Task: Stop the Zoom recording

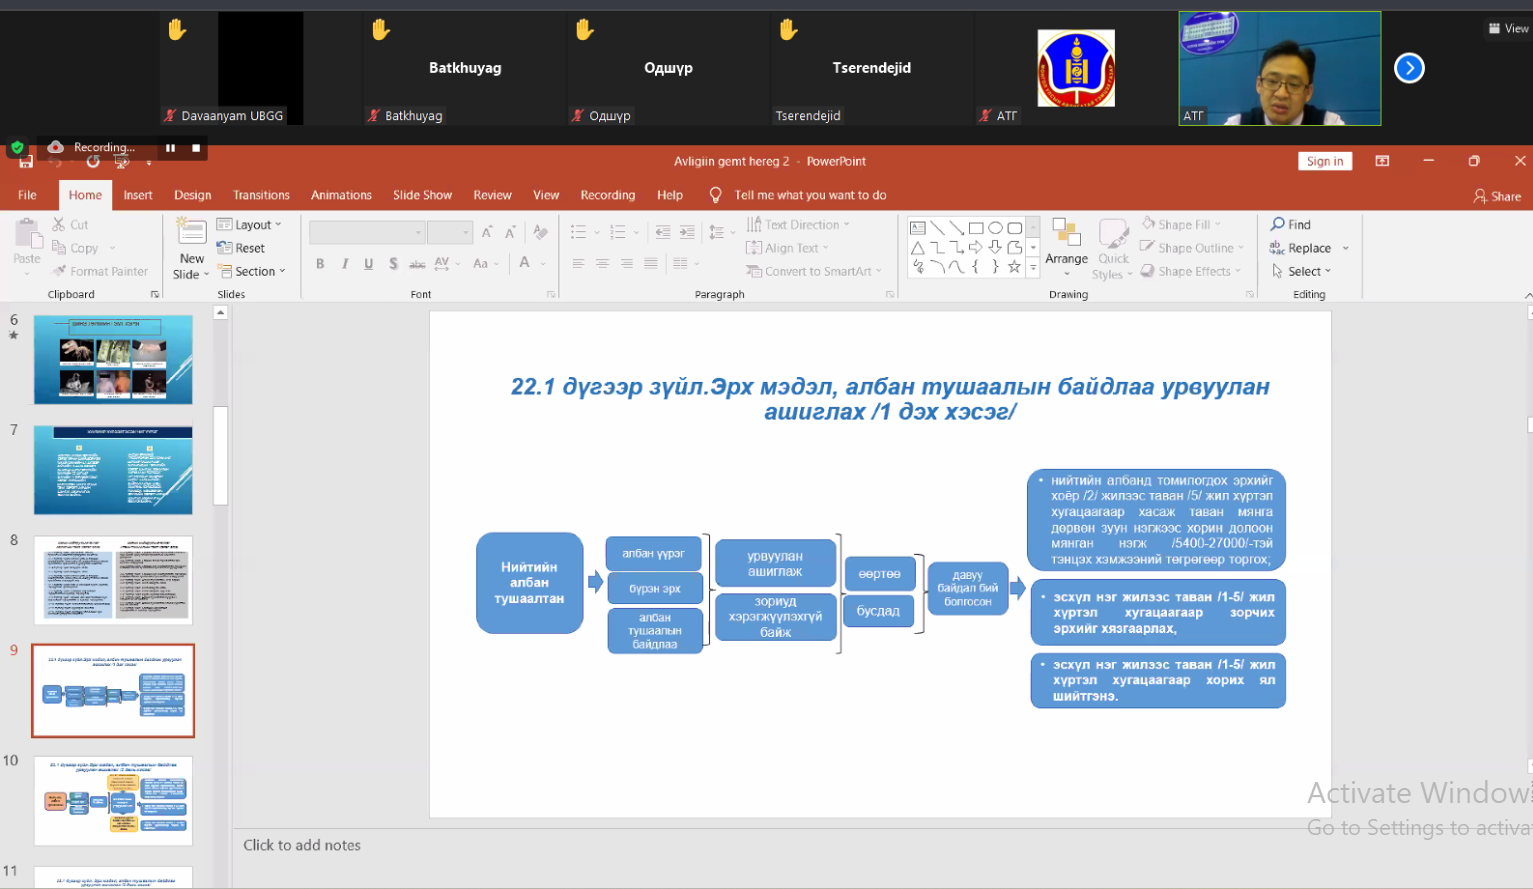Action: coord(196,147)
